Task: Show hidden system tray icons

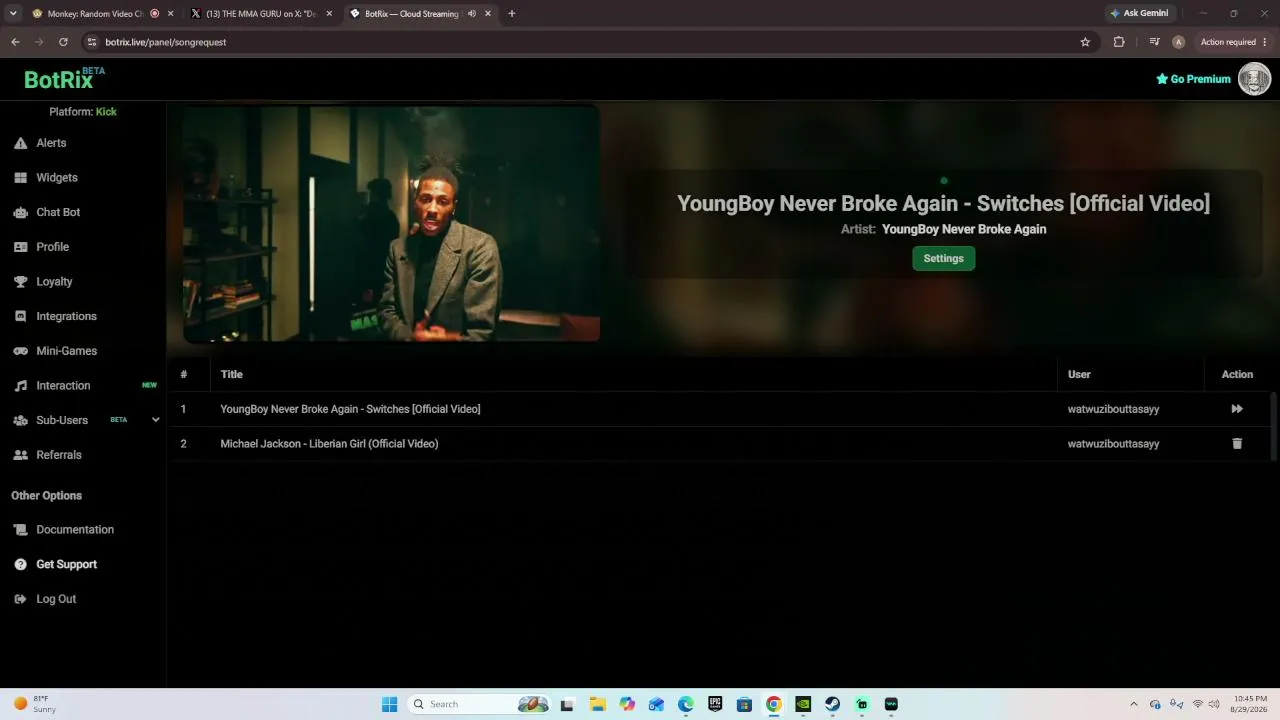Action: coord(1133,704)
